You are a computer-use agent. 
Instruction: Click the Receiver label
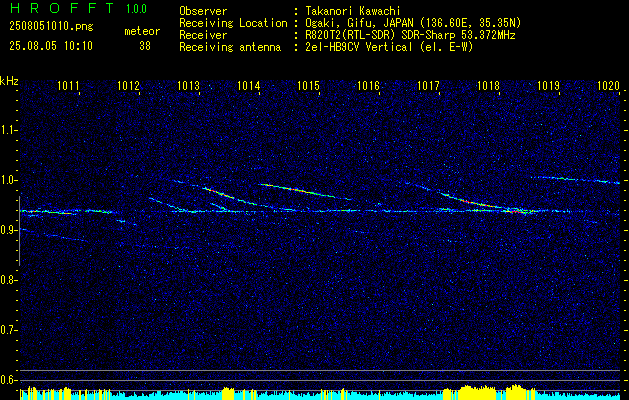203,35
